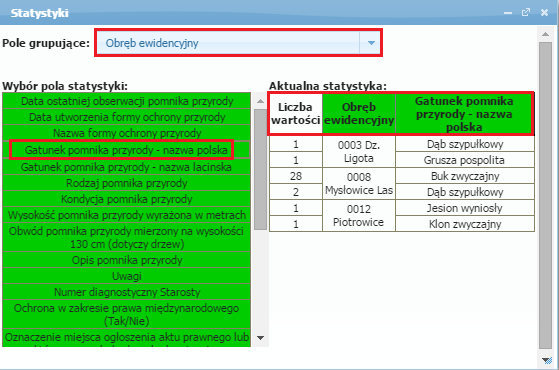Click the field list scroll-up arrow
559x370 pixels.
pos(261,101)
